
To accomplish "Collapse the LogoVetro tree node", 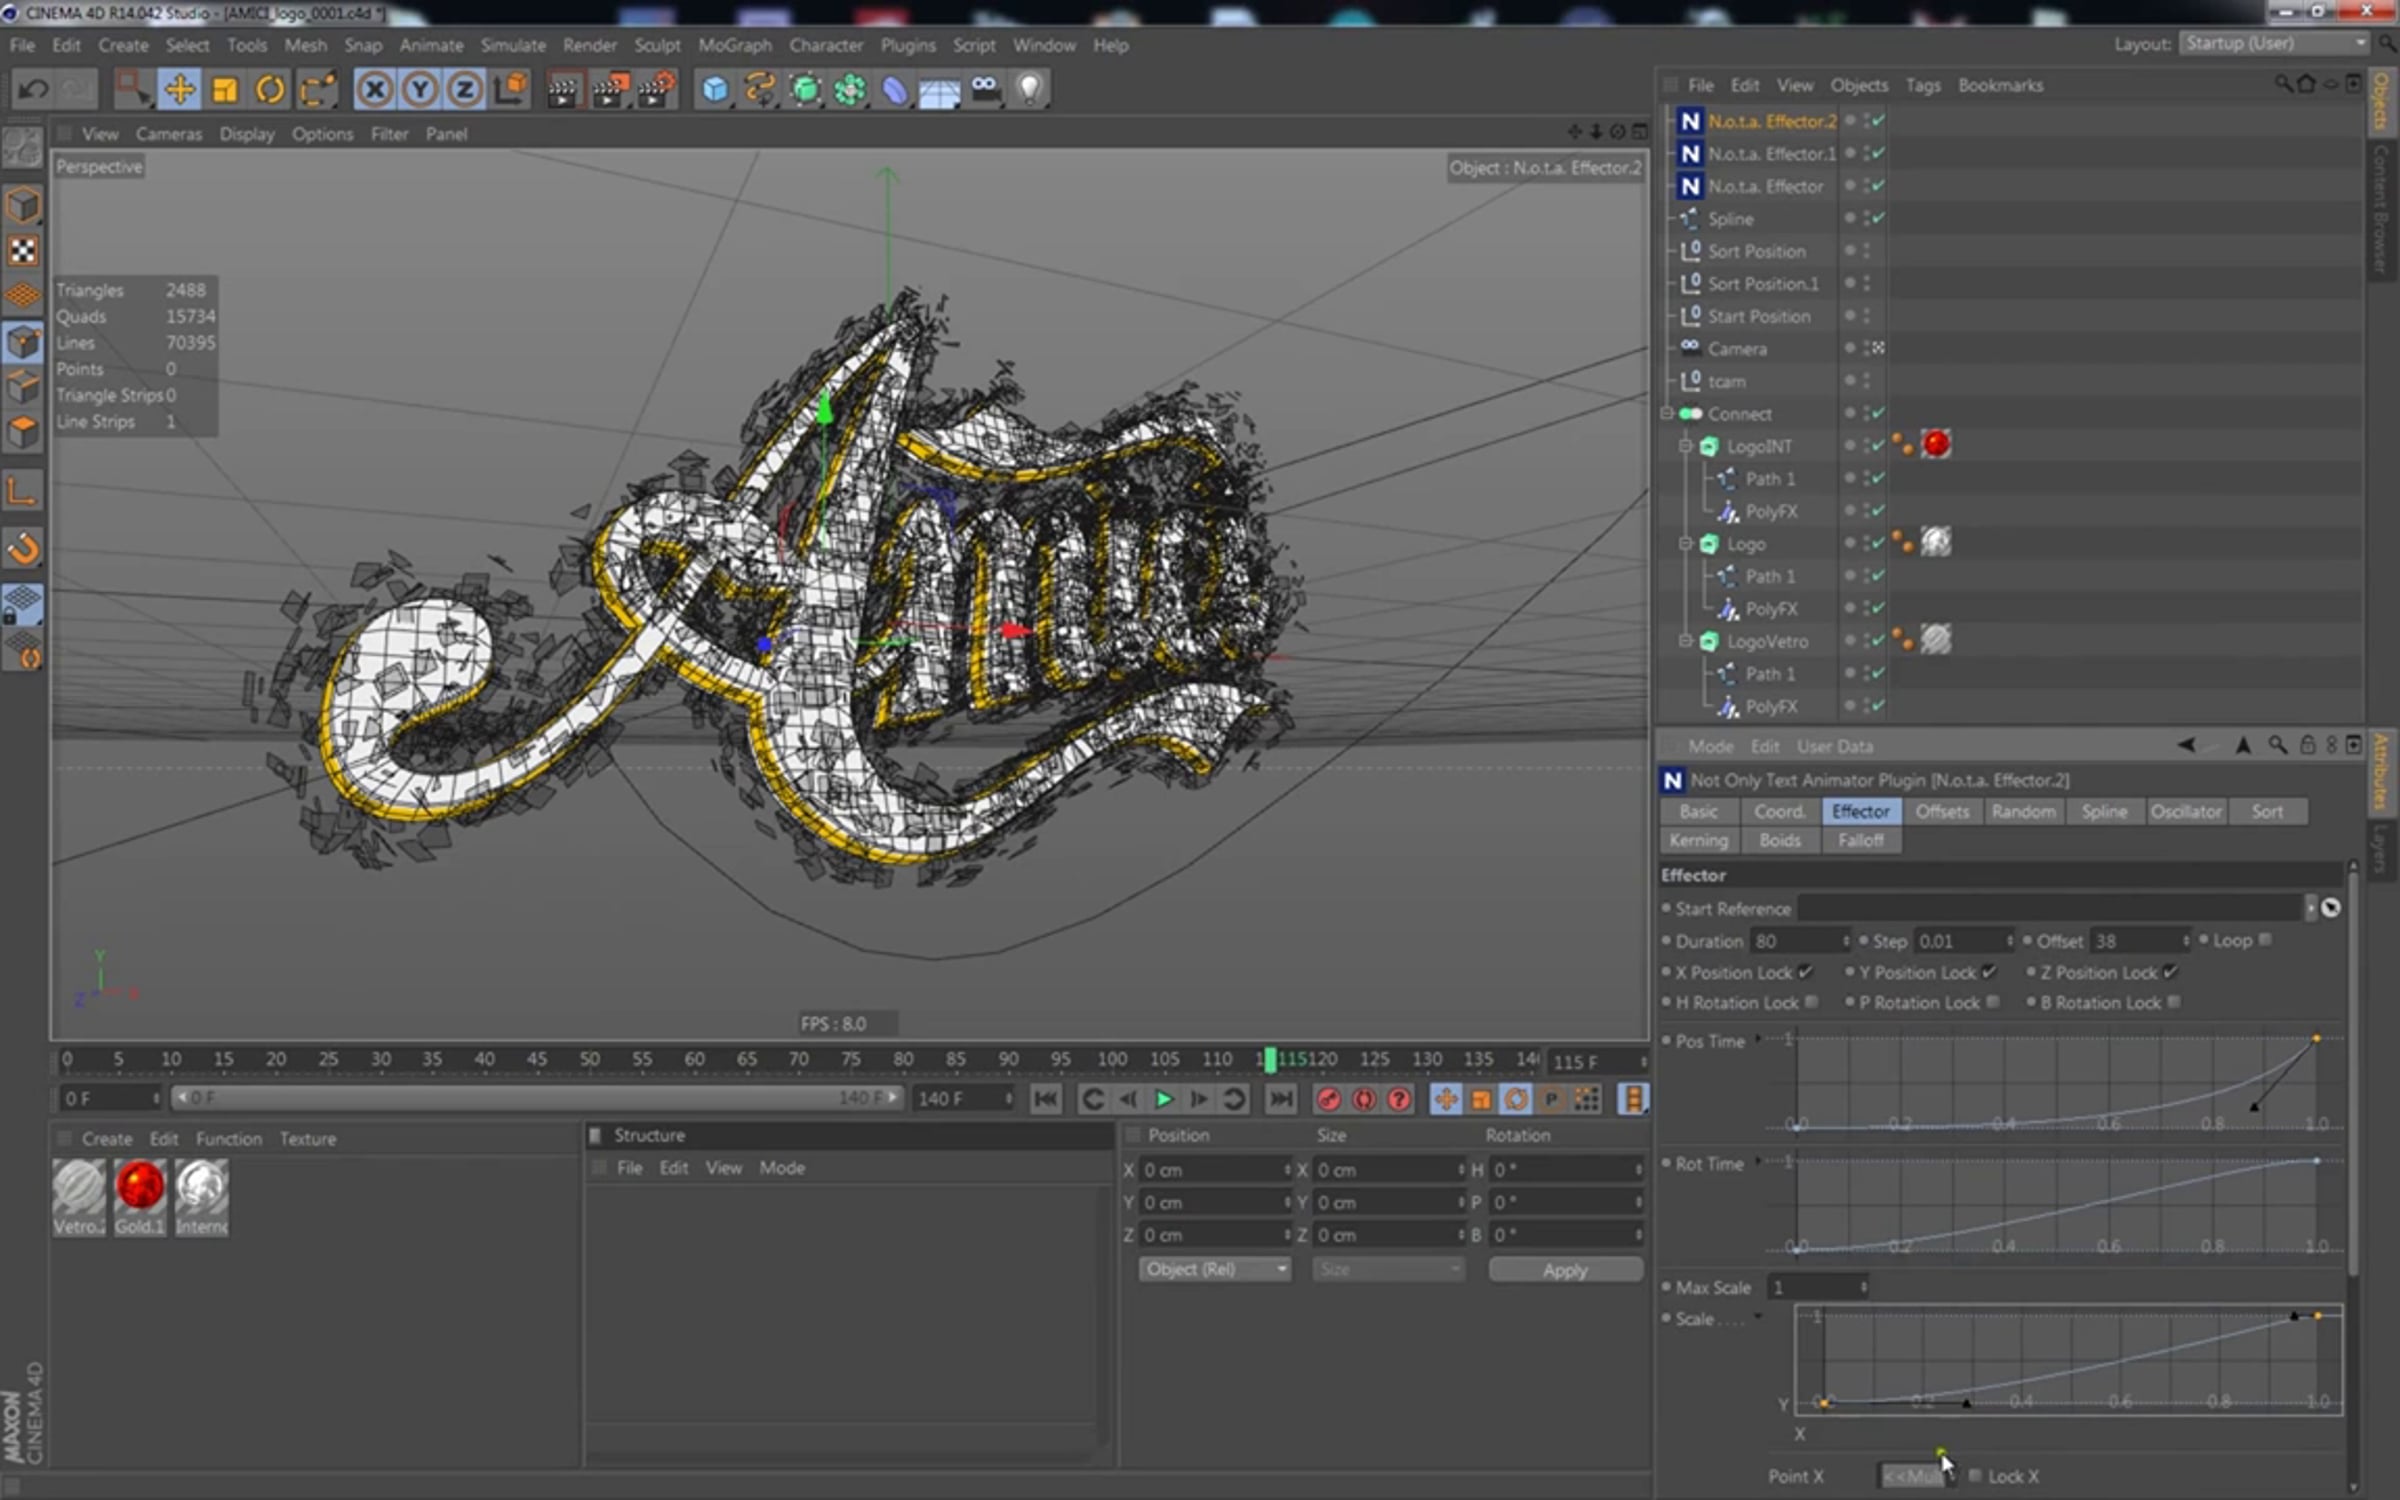I will coord(1686,641).
